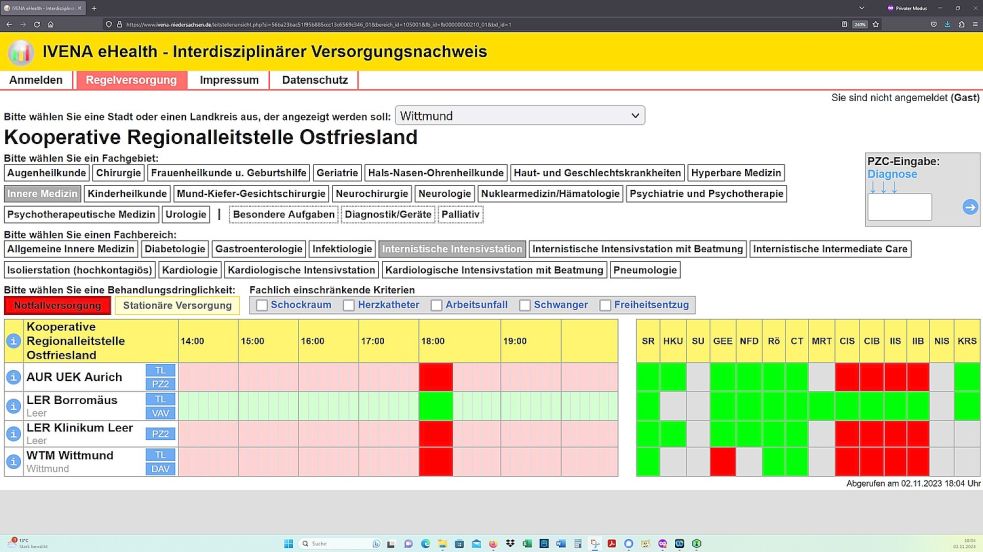Click the browser reload icon

point(37,24)
